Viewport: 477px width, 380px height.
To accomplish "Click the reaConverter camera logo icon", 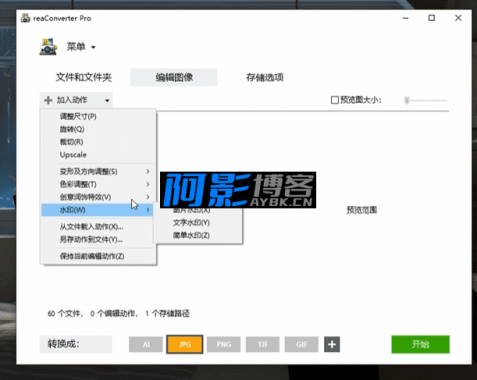I will (x=48, y=46).
